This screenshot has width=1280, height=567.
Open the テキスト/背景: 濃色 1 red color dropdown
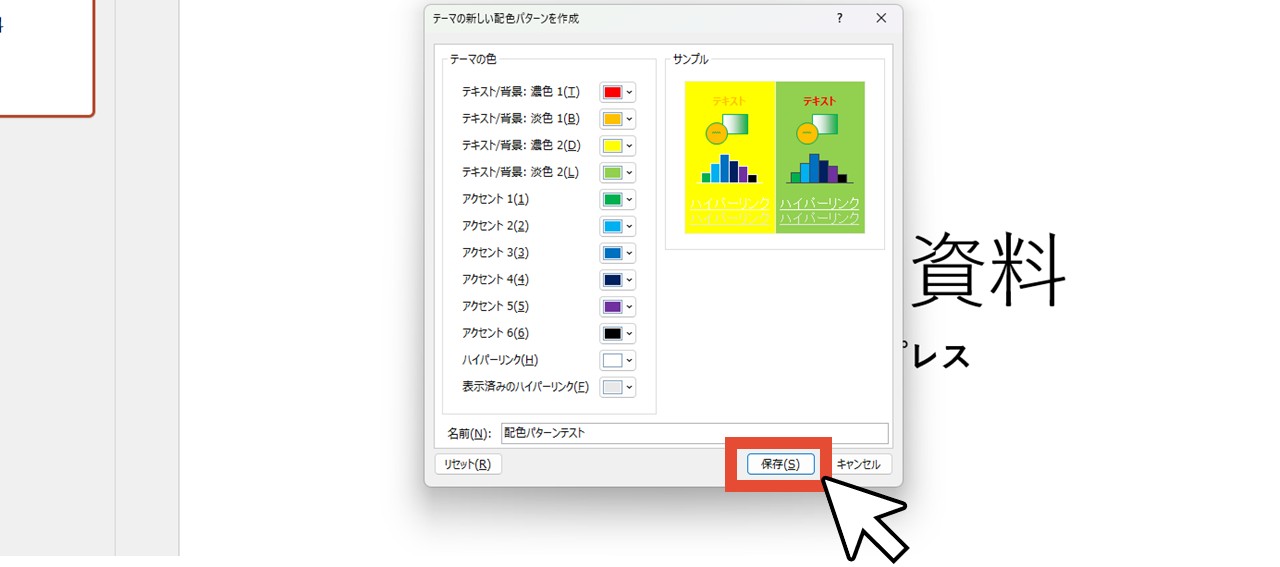point(617,92)
